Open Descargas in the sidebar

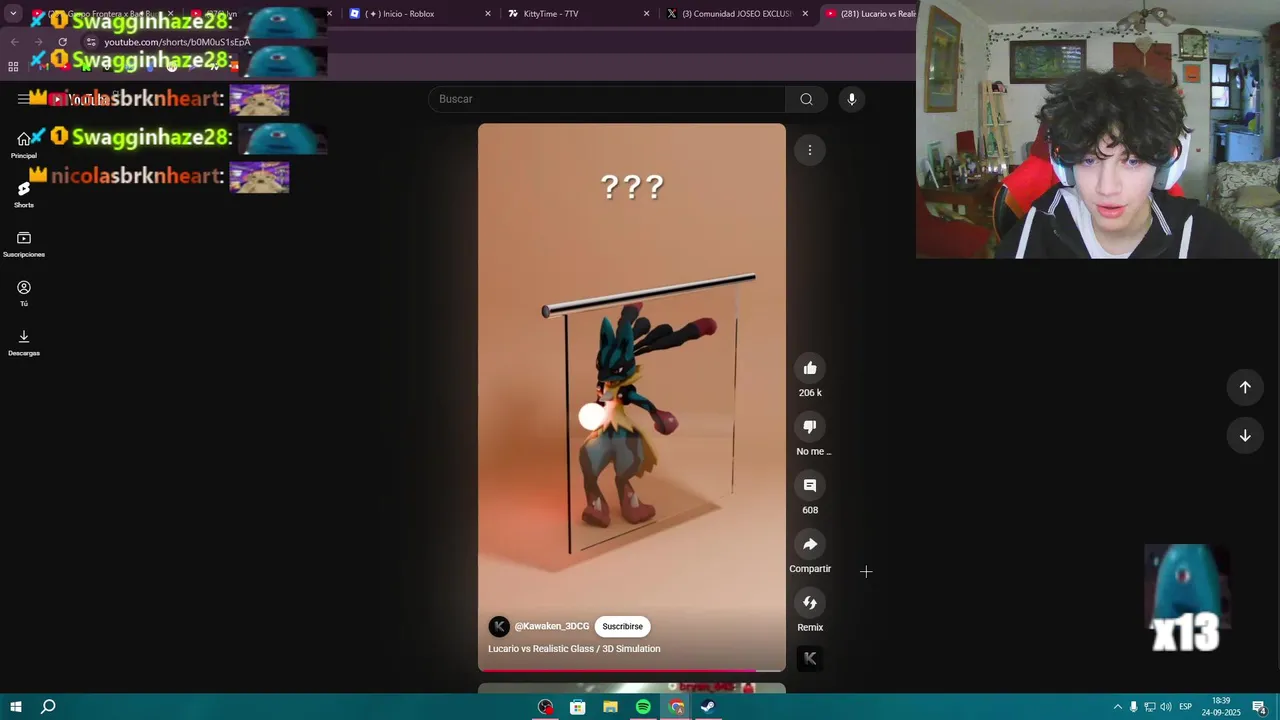(24, 342)
